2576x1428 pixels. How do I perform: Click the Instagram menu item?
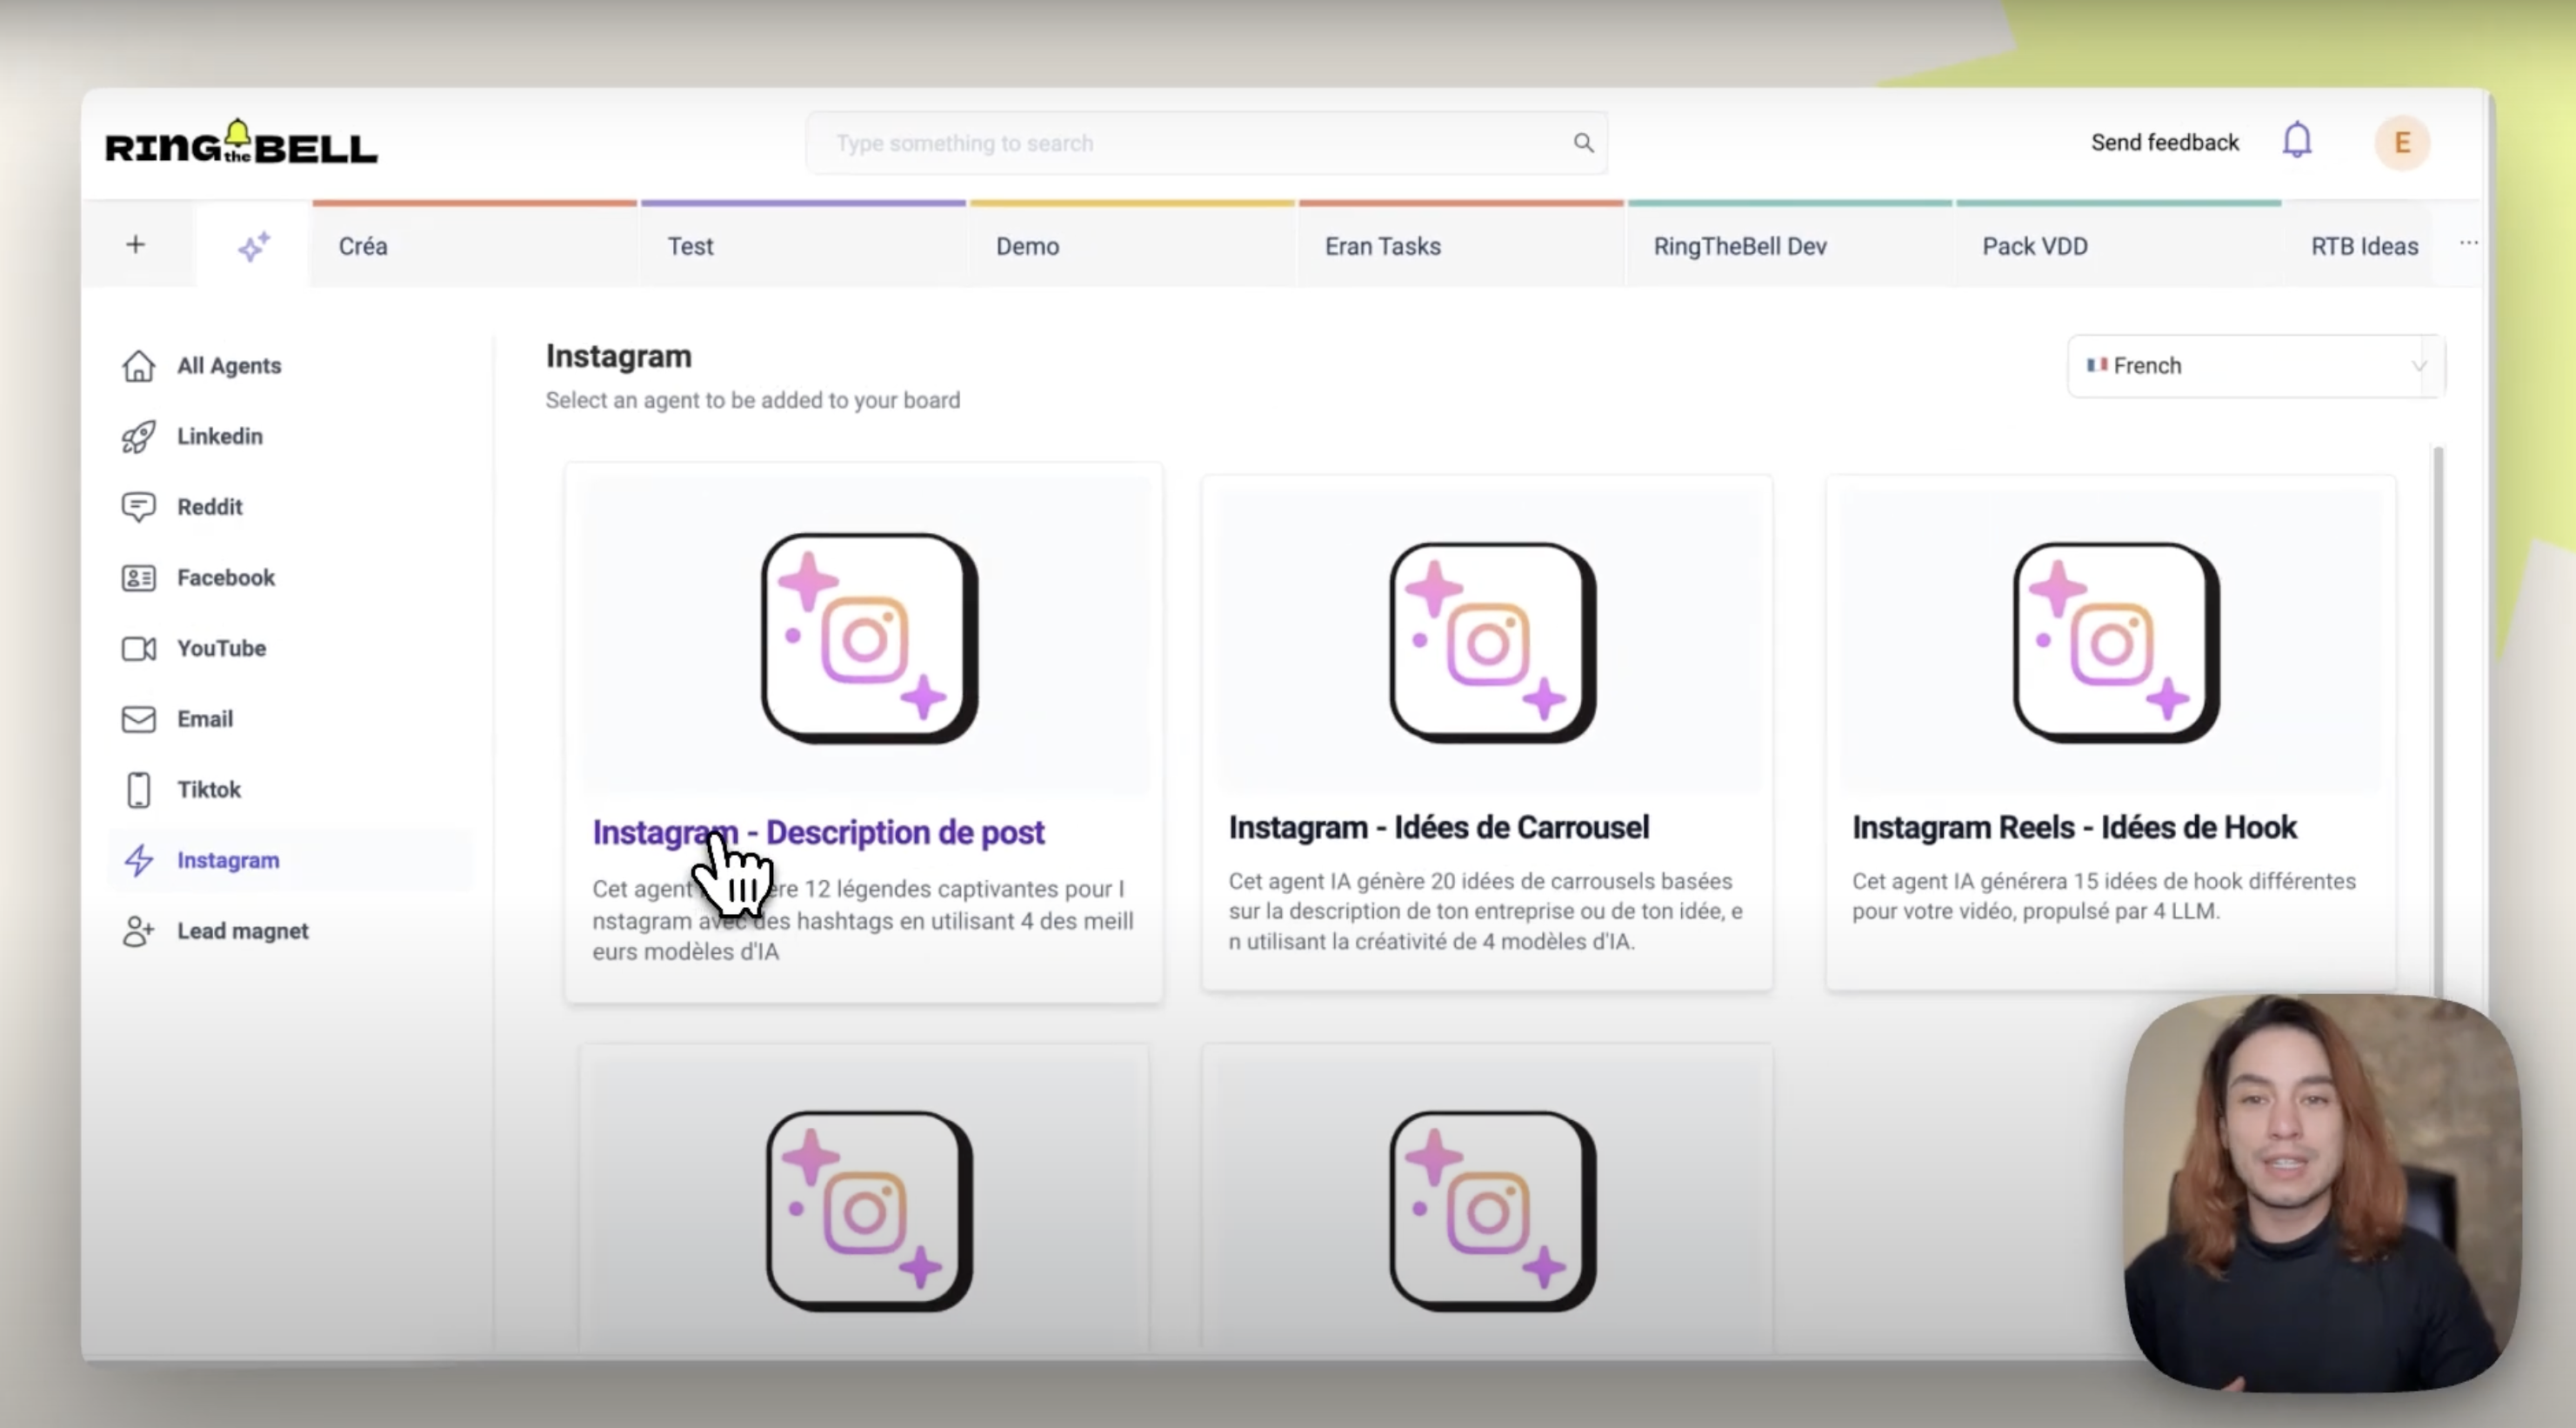click(x=227, y=860)
